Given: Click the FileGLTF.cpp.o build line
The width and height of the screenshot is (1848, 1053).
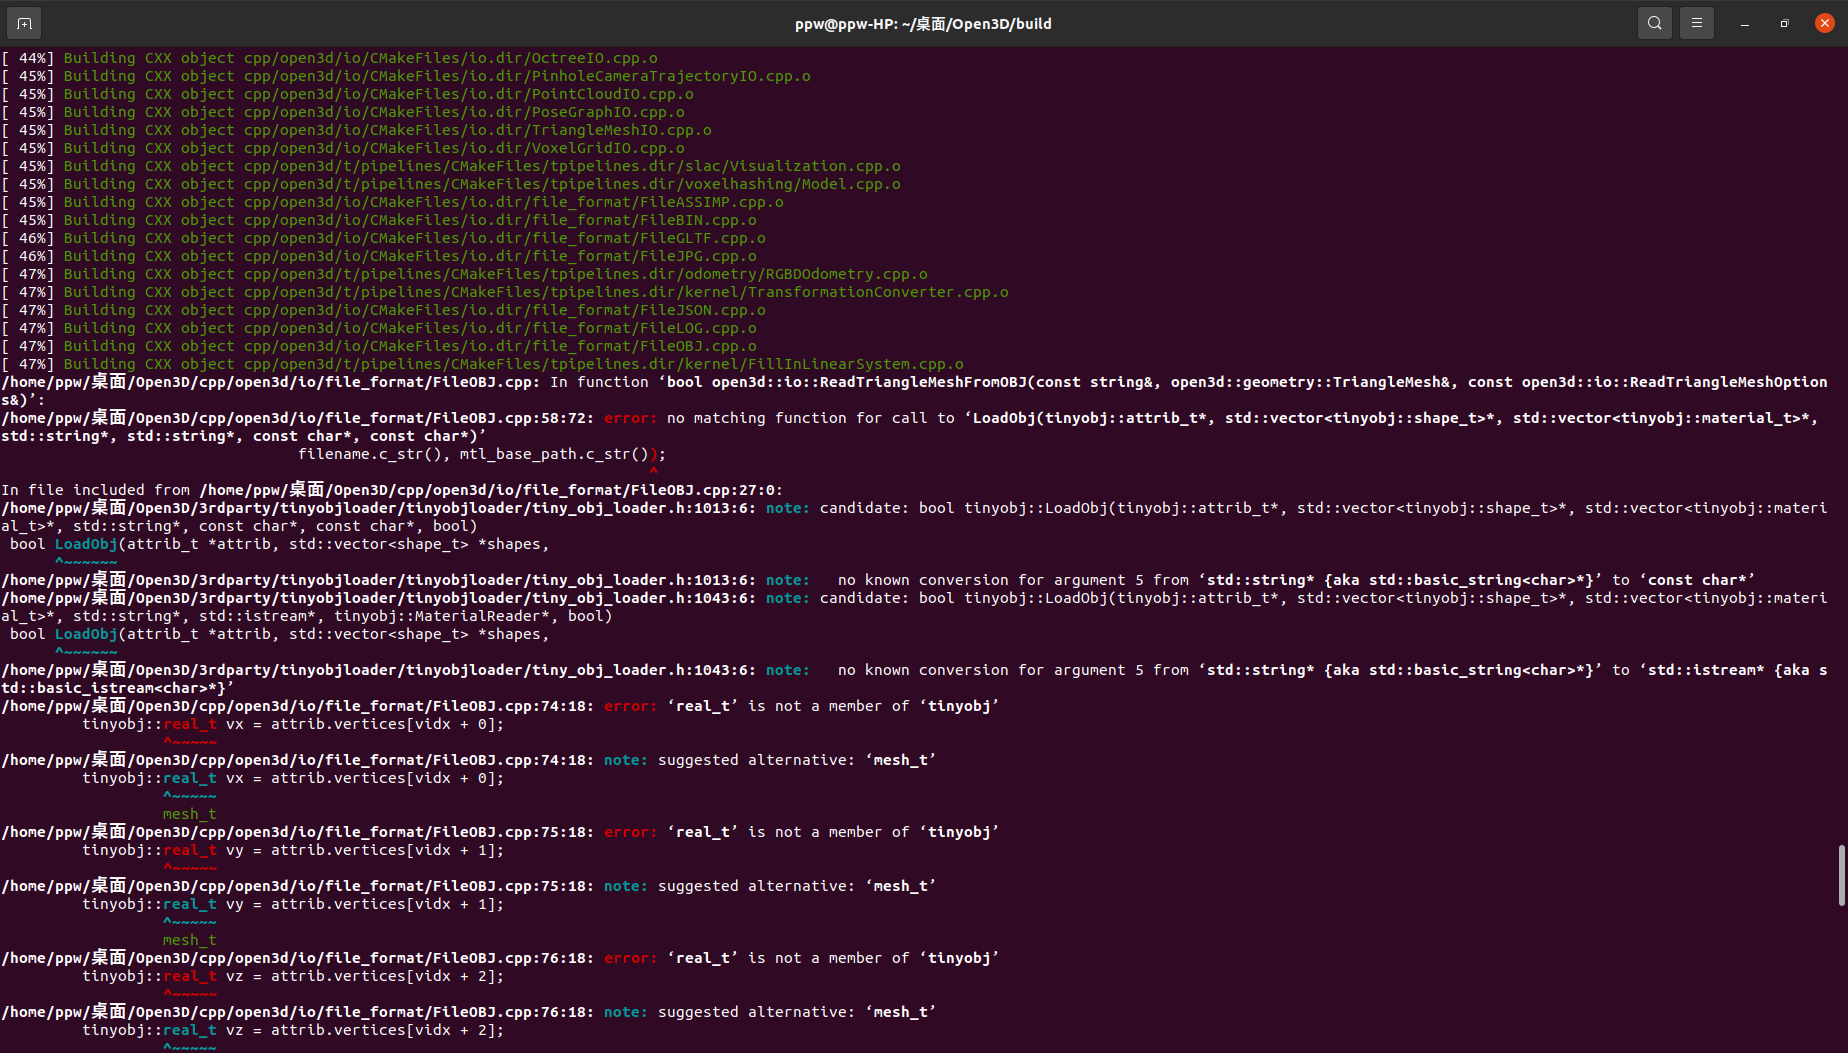Looking at the screenshot, I should coord(383,238).
